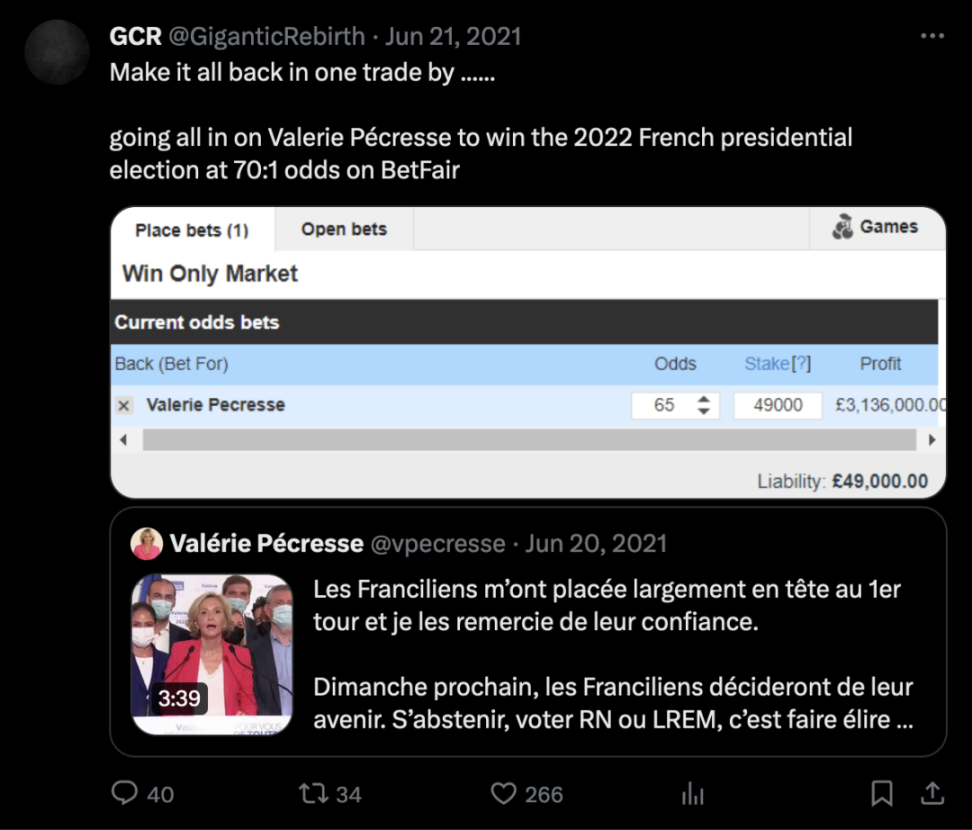Share GCR's tweet
The width and height of the screenshot is (972, 830).
point(928,793)
